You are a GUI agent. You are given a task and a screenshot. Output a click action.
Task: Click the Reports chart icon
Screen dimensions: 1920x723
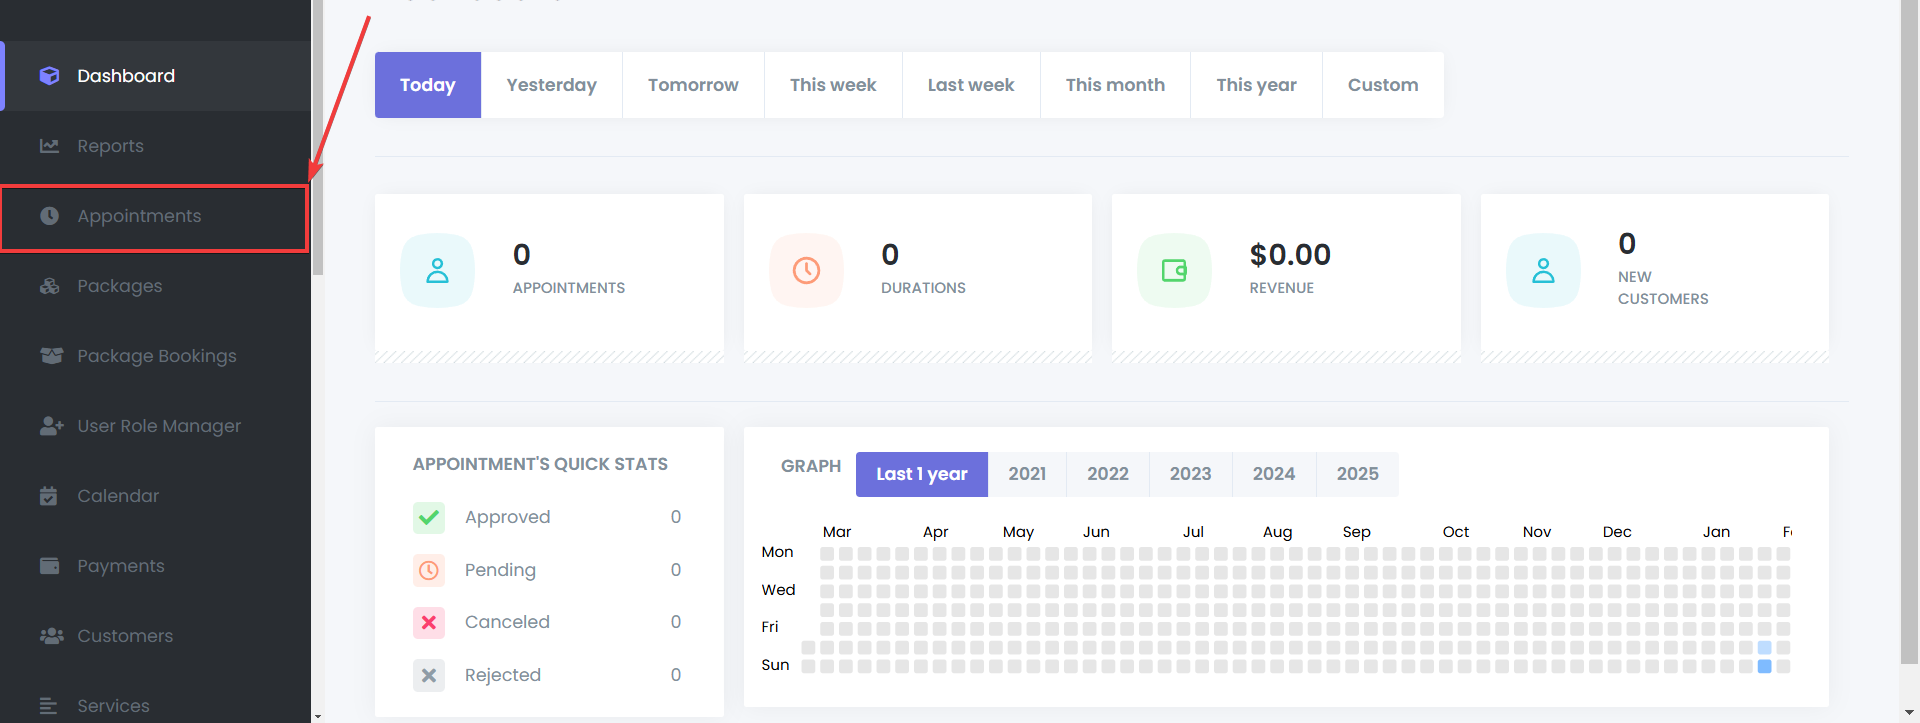point(49,146)
